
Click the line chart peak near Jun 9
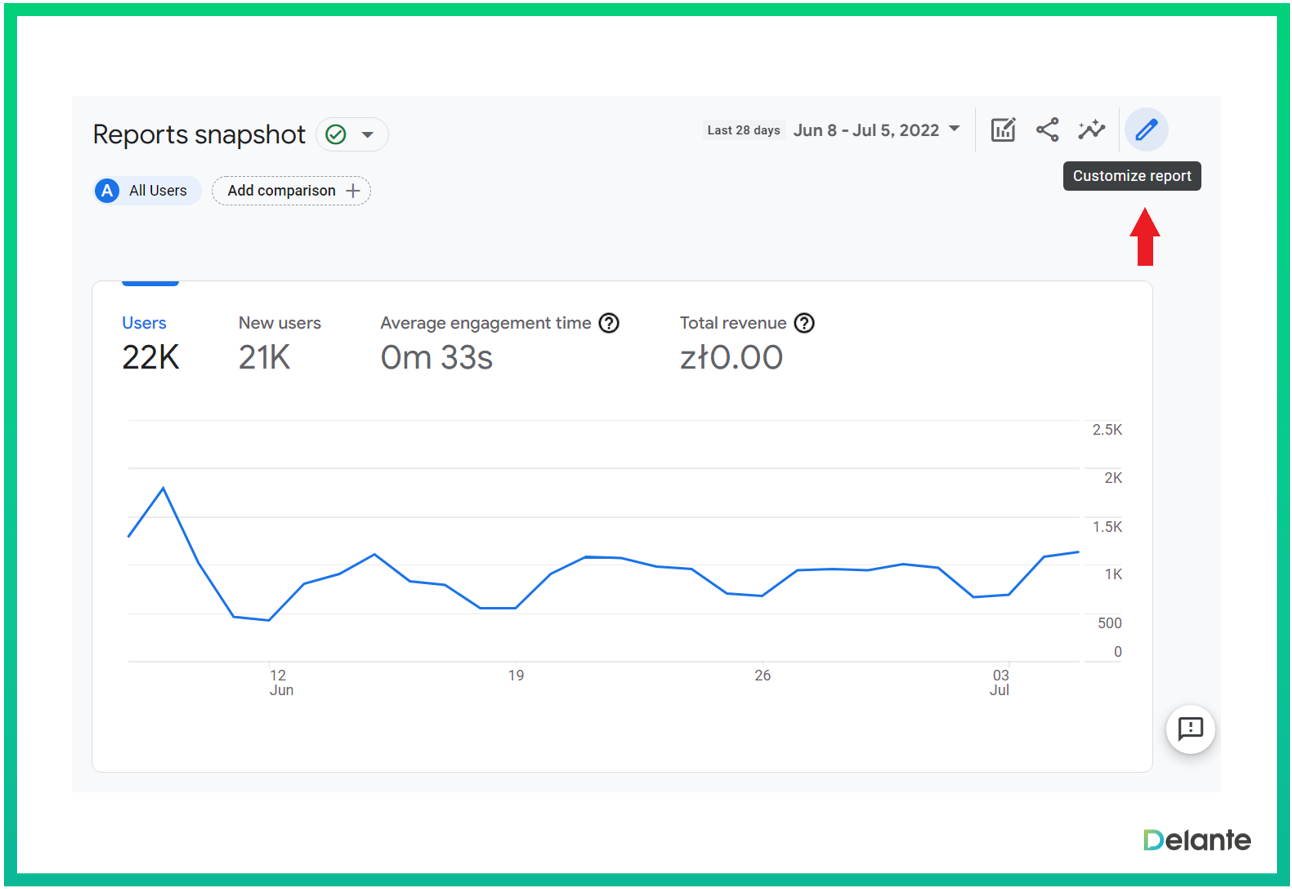click(x=163, y=488)
